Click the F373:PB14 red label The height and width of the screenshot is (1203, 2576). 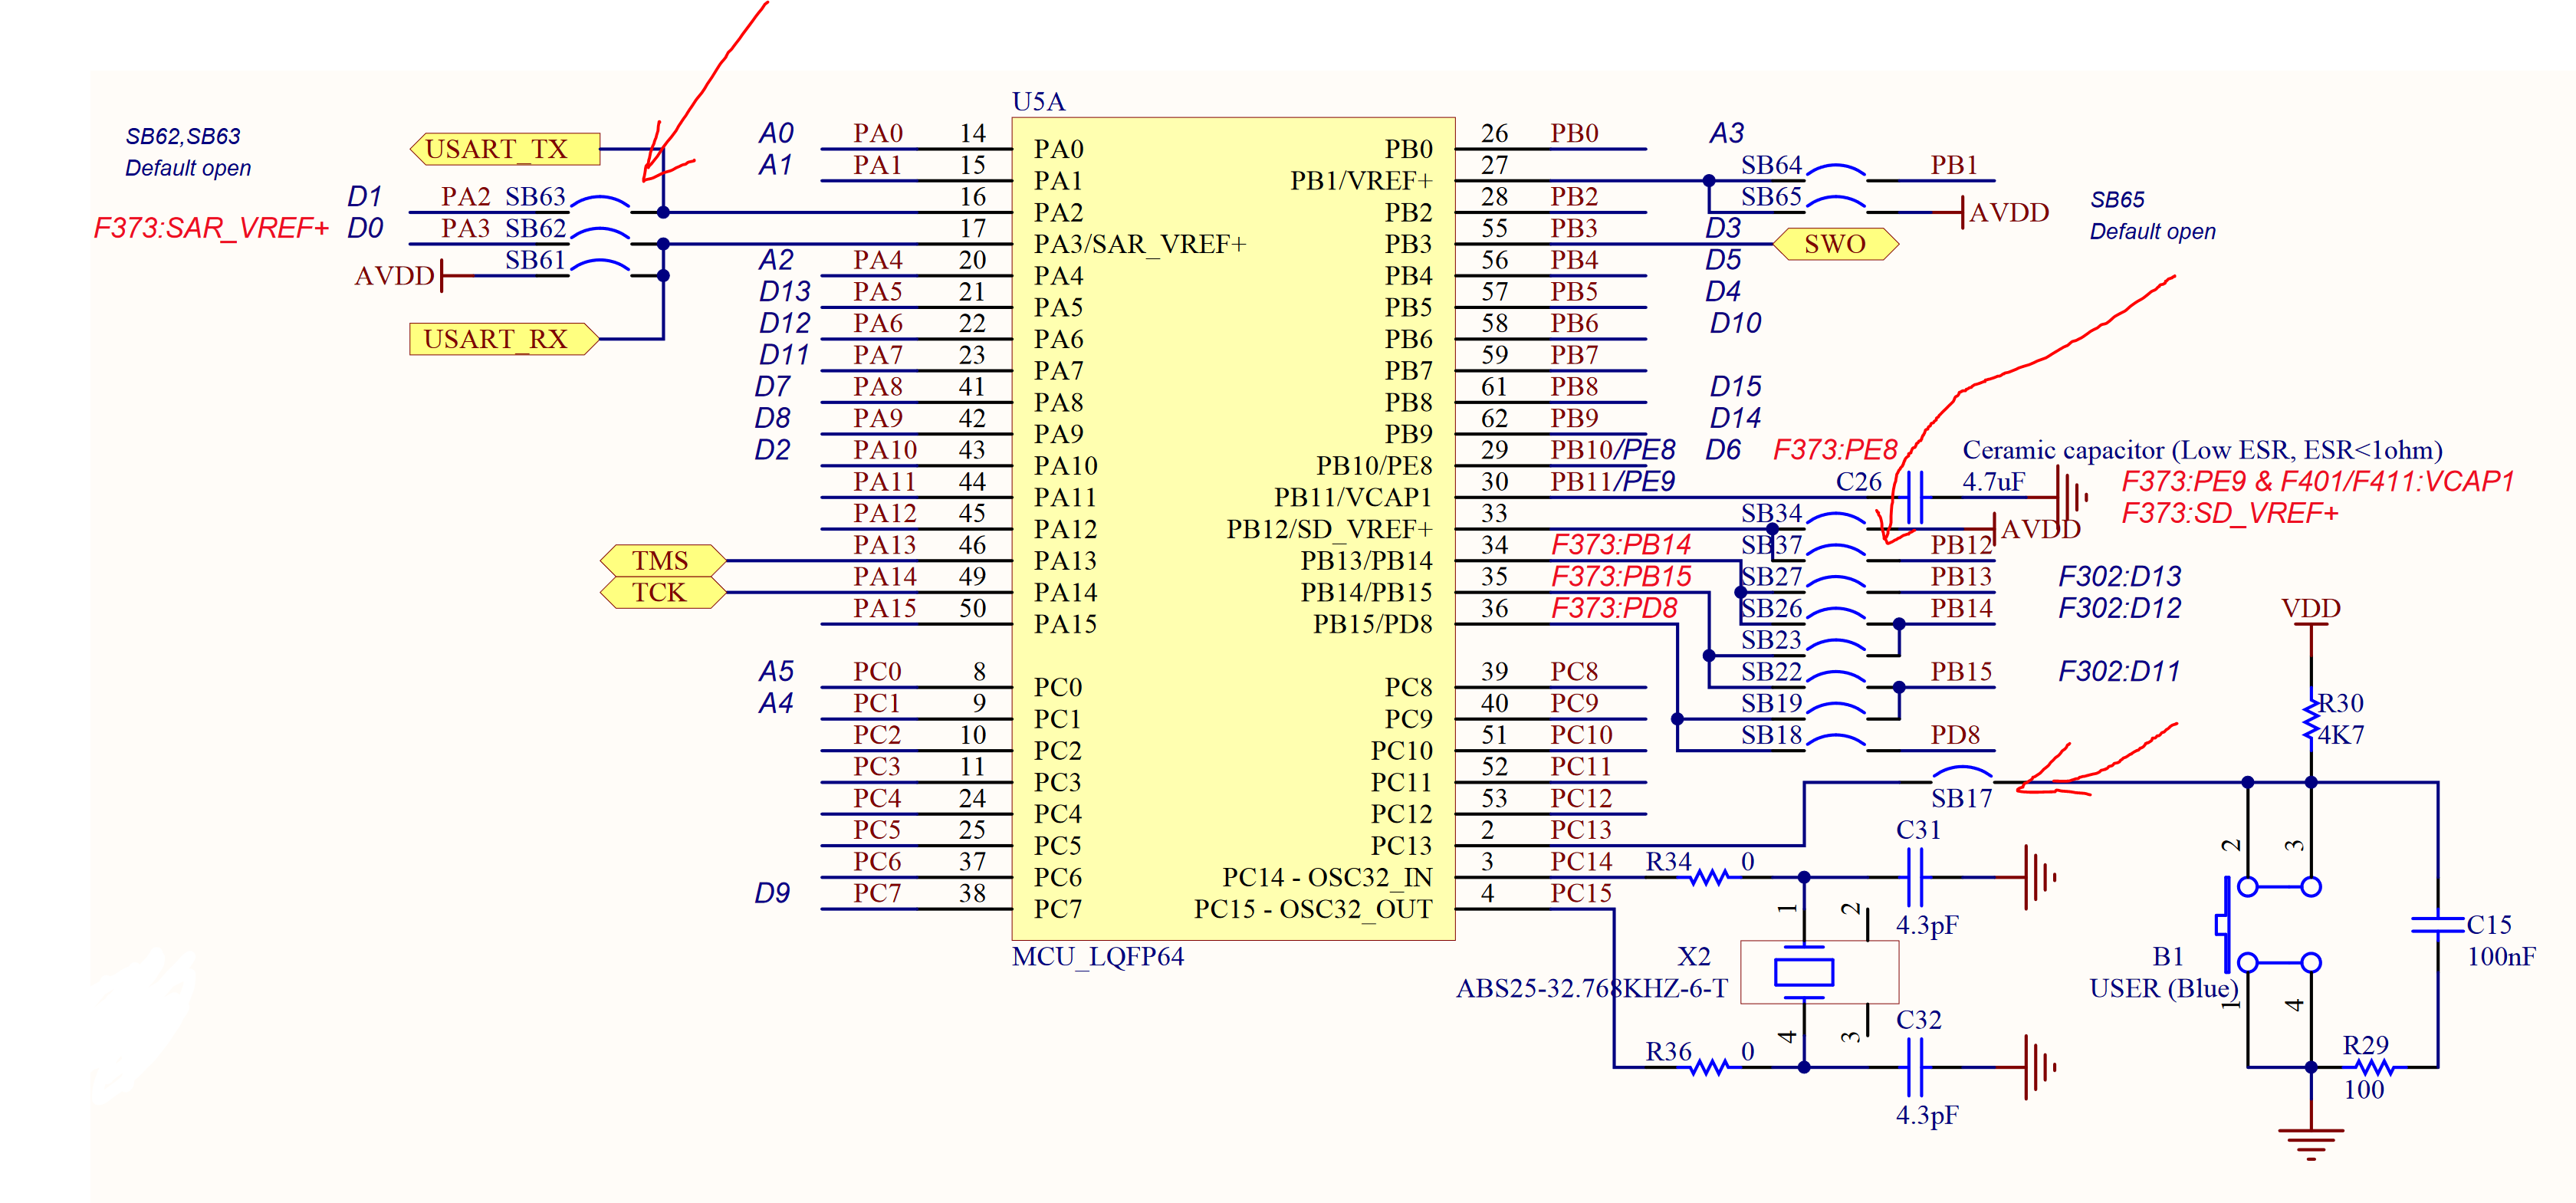(x=1621, y=545)
